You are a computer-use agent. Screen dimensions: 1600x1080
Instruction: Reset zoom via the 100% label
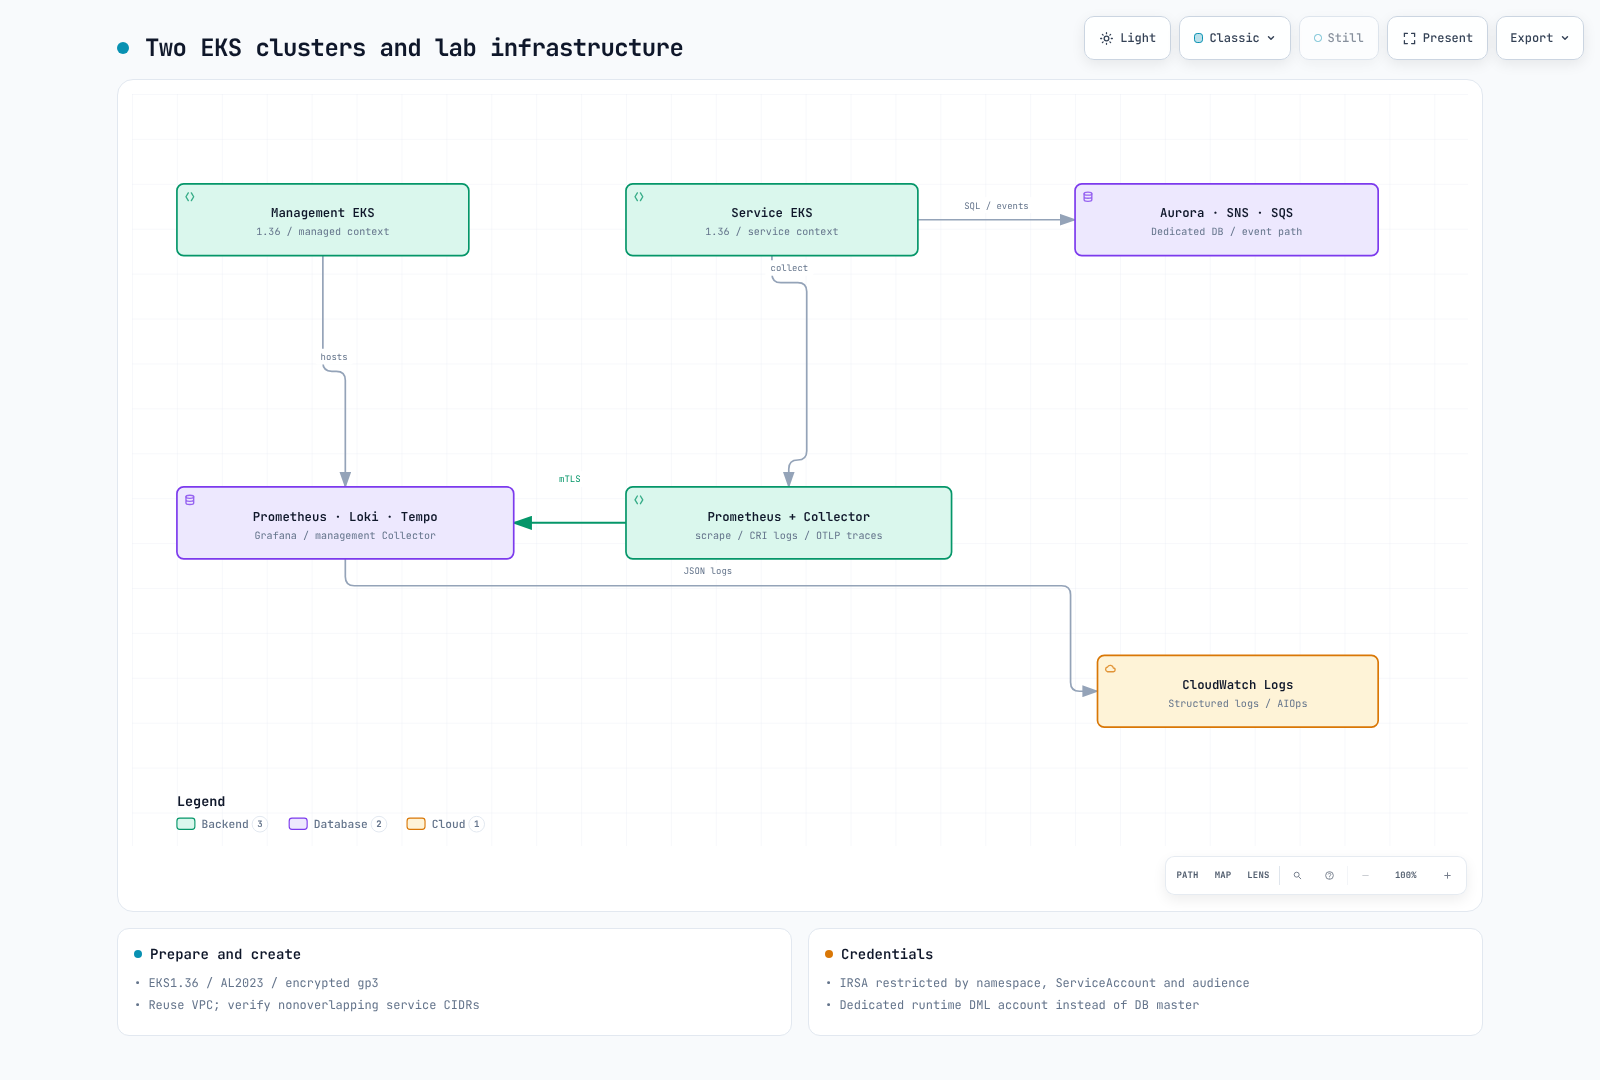click(x=1406, y=875)
